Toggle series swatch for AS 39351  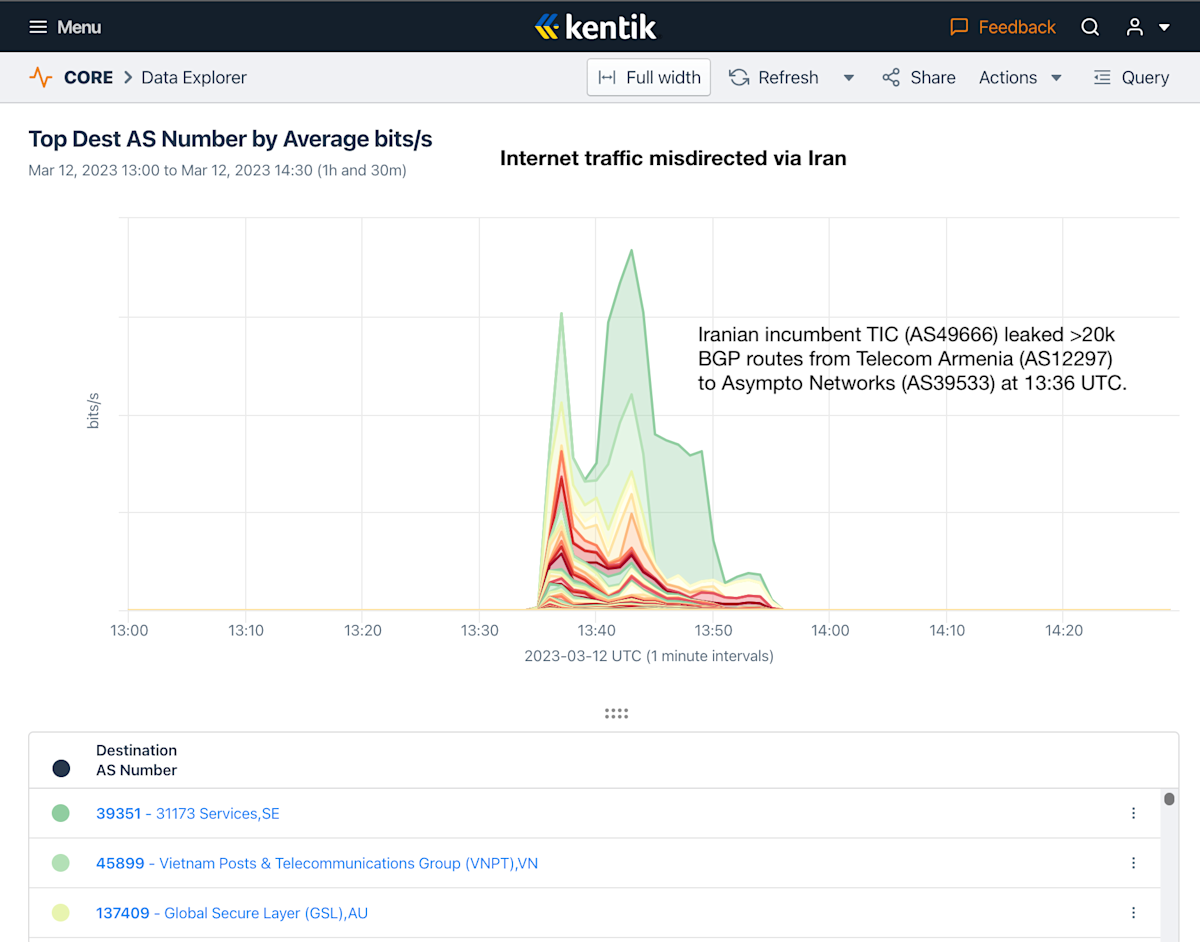61,813
